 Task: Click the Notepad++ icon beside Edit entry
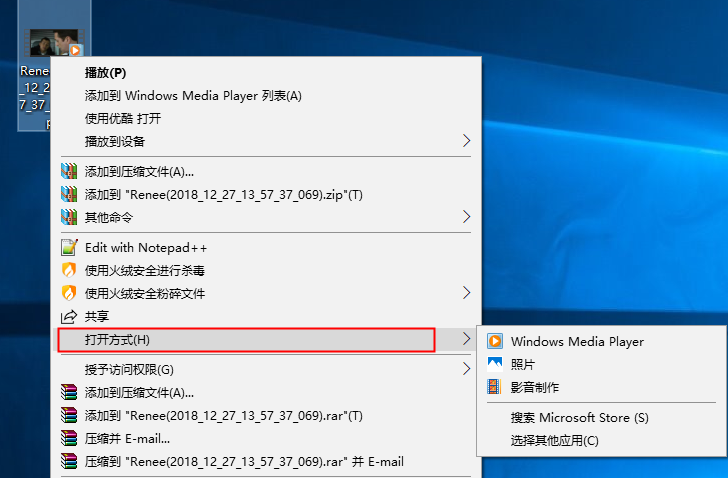click(69, 247)
